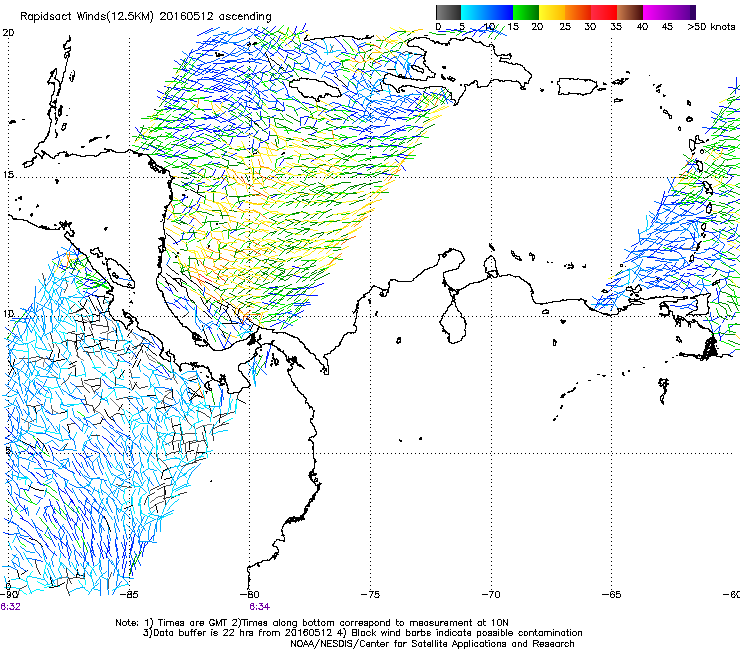
Task: Click the legend tick label '40'
Action: pos(642,26)
